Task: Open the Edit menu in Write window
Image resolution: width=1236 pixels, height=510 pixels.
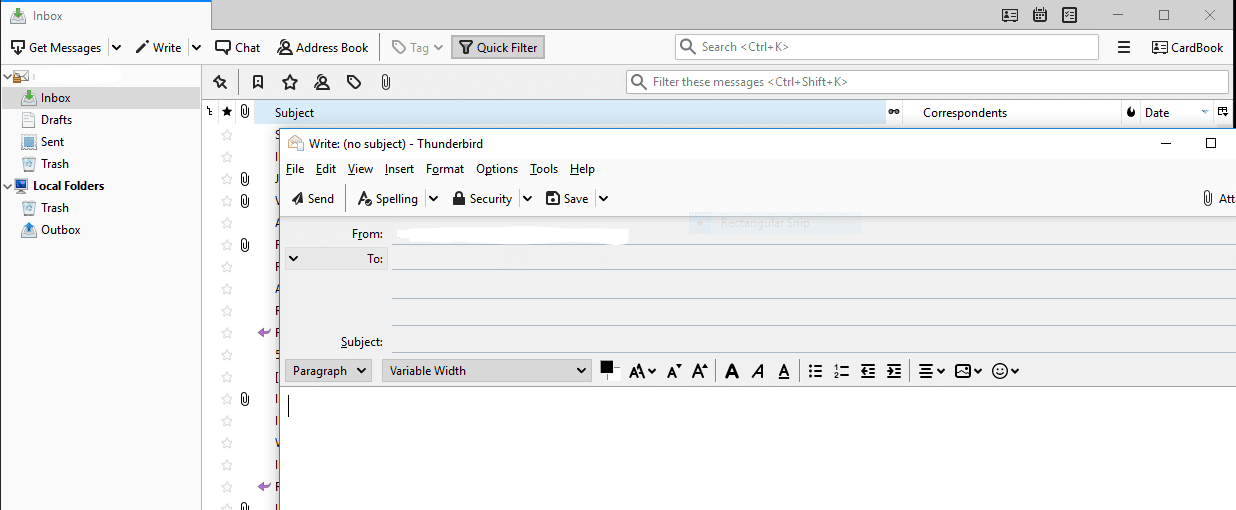Action: pyautogui.click(x=326, y=169)
